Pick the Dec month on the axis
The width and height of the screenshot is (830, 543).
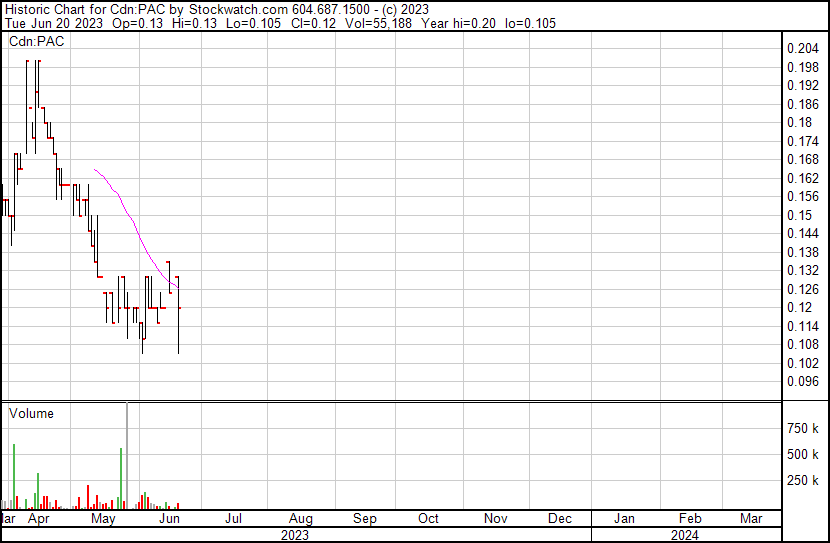(x=560, y=519)
